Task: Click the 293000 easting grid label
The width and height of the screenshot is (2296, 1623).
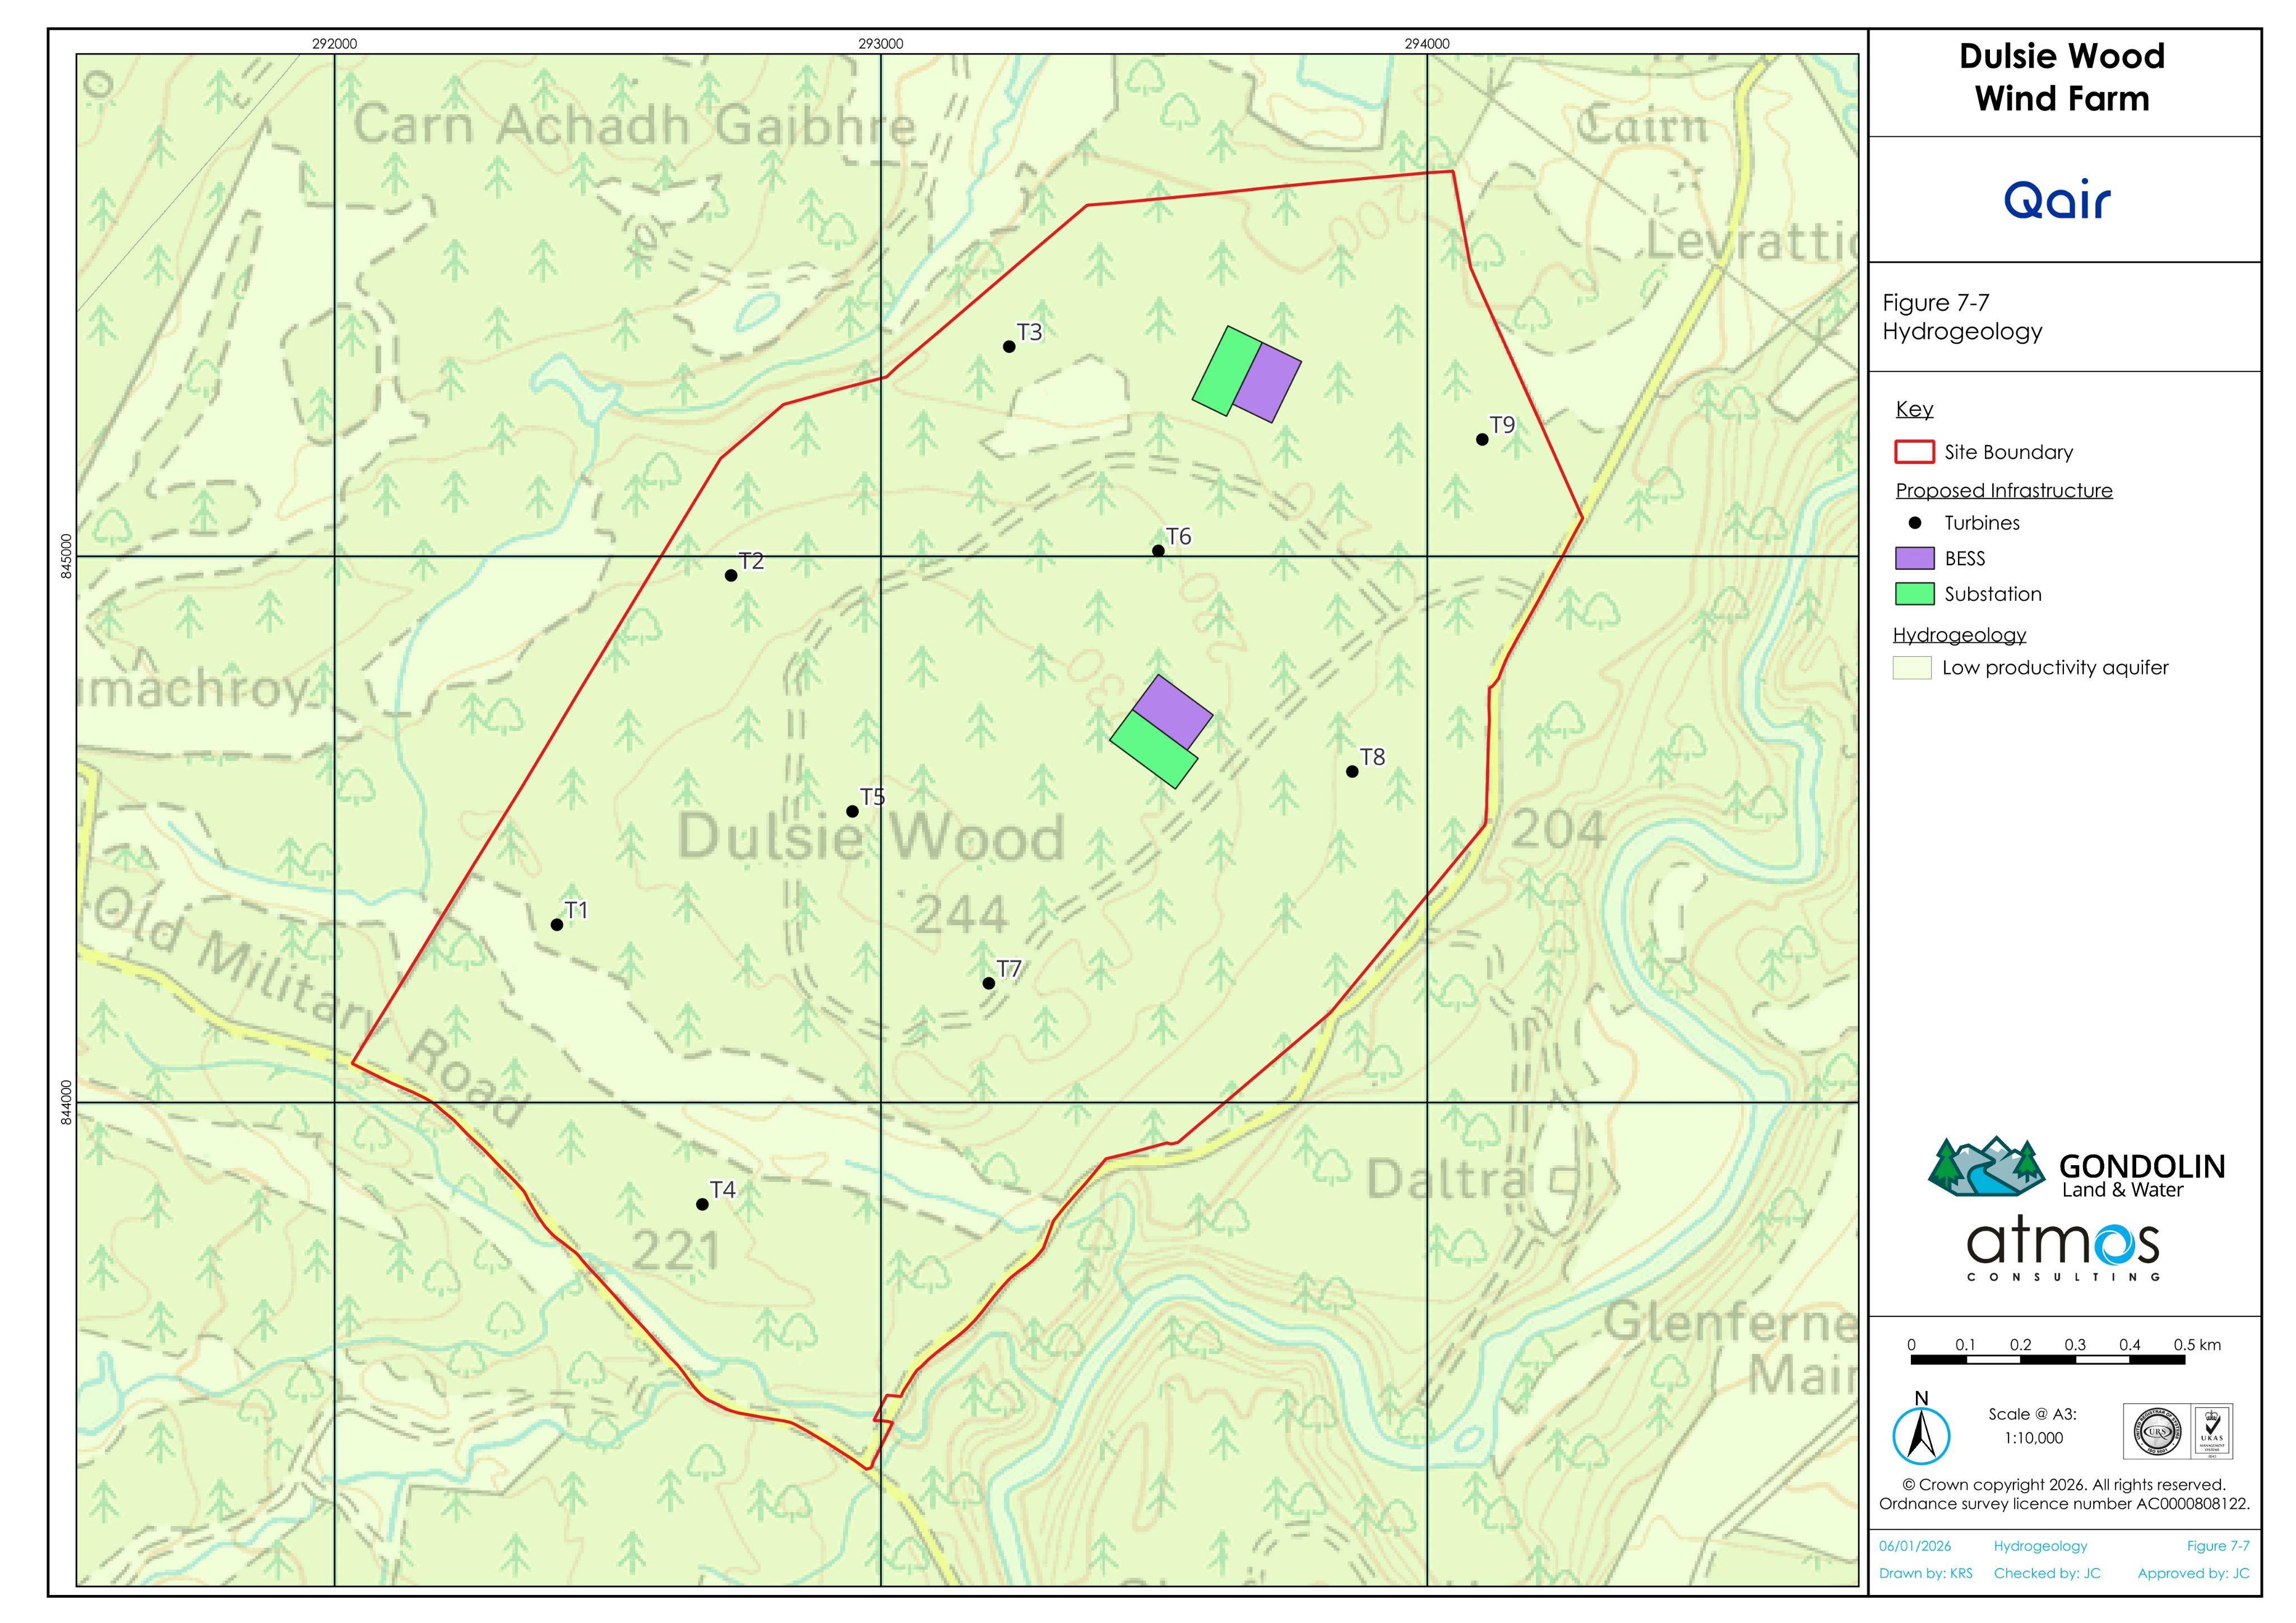Action: tap(880, 44)
